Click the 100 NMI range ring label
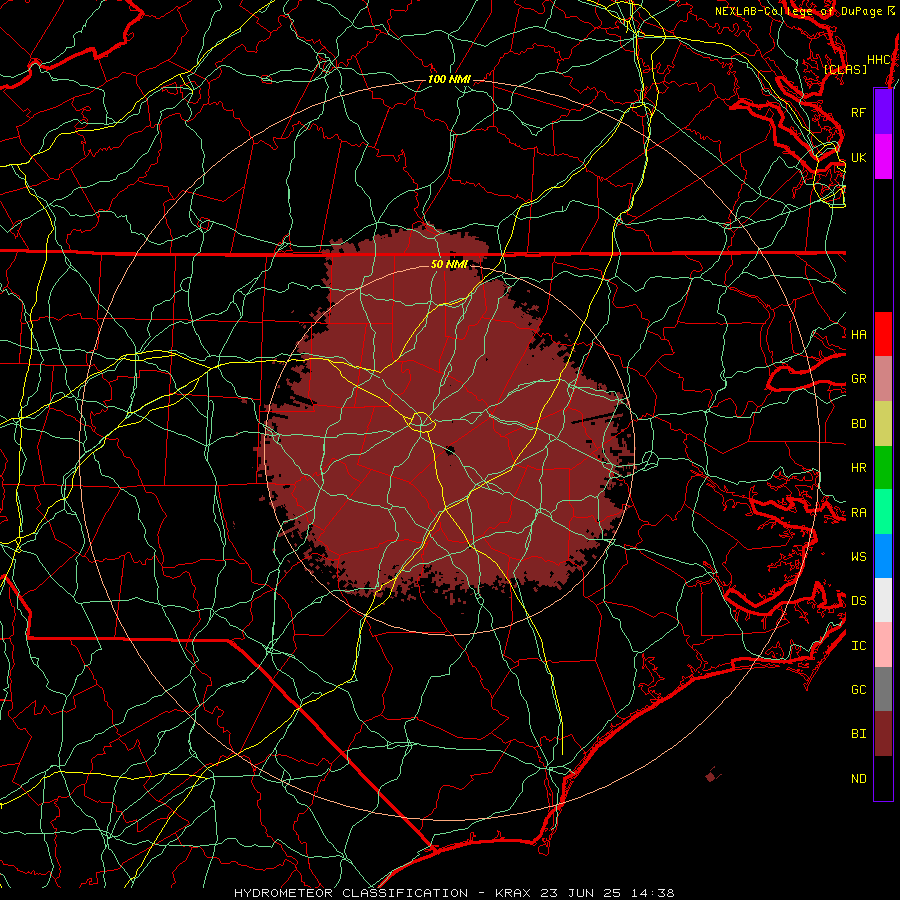Image resolution: width=900 pixels, height=900 pixels. (449, 79)
